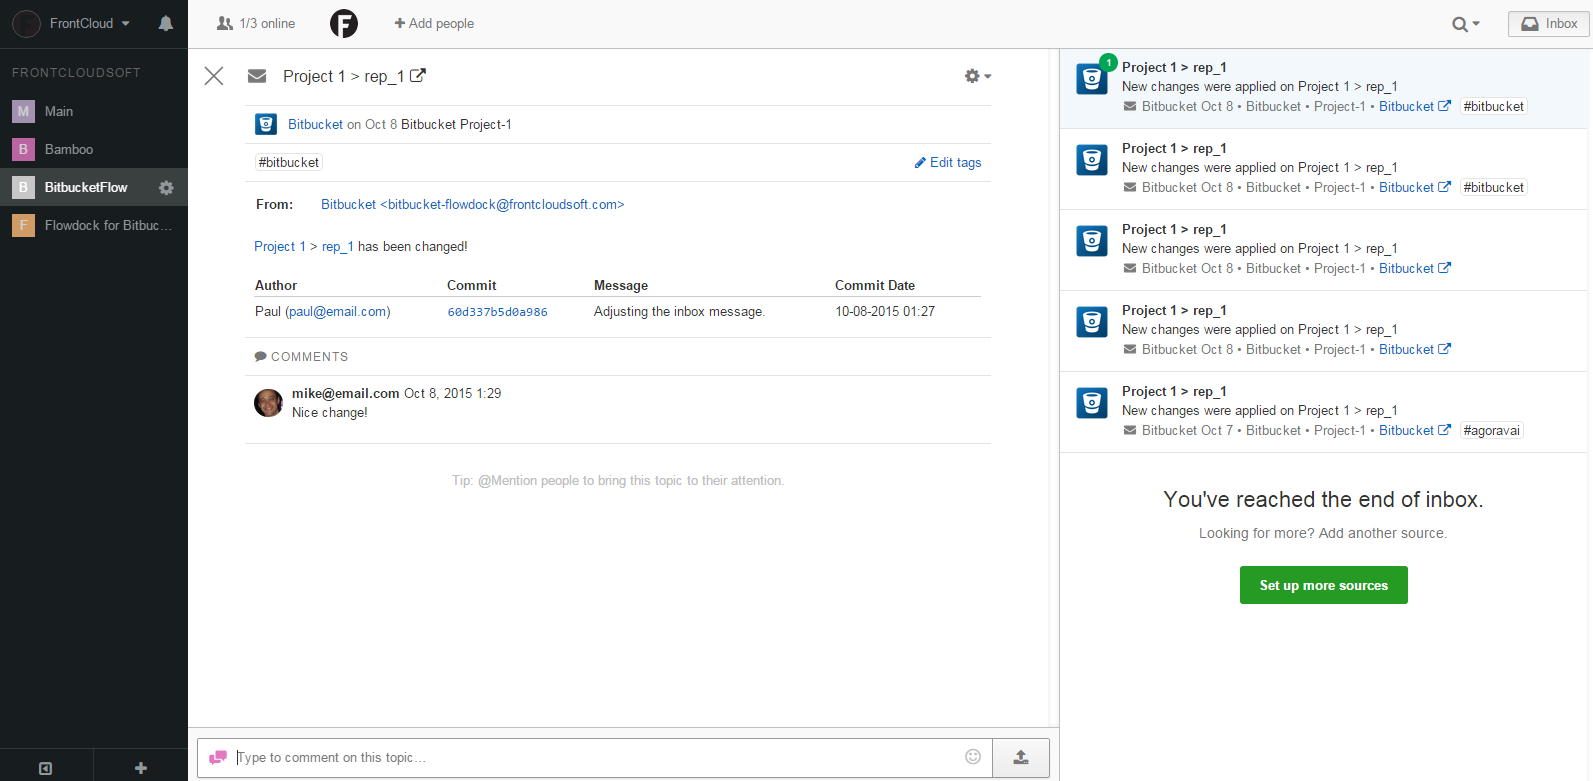The image size is (1593, 781).
Task: Click #bitbucket tag on first inbox item
Action: click(1494, 106)
